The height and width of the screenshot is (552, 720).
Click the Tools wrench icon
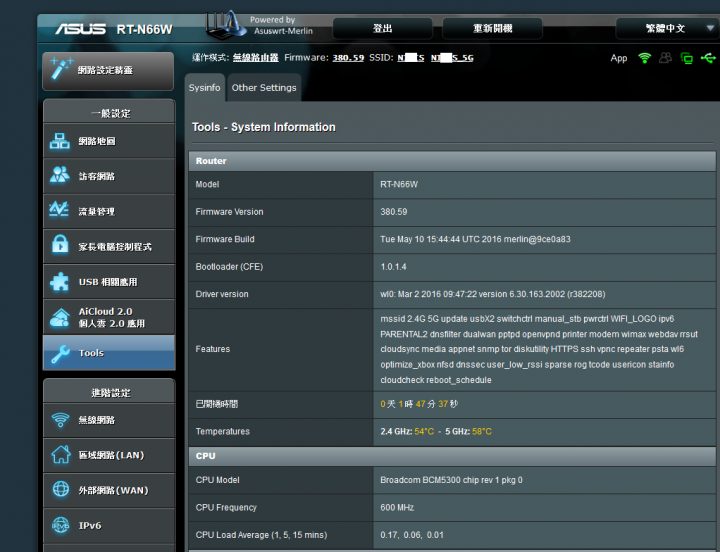tap(61, 354)
